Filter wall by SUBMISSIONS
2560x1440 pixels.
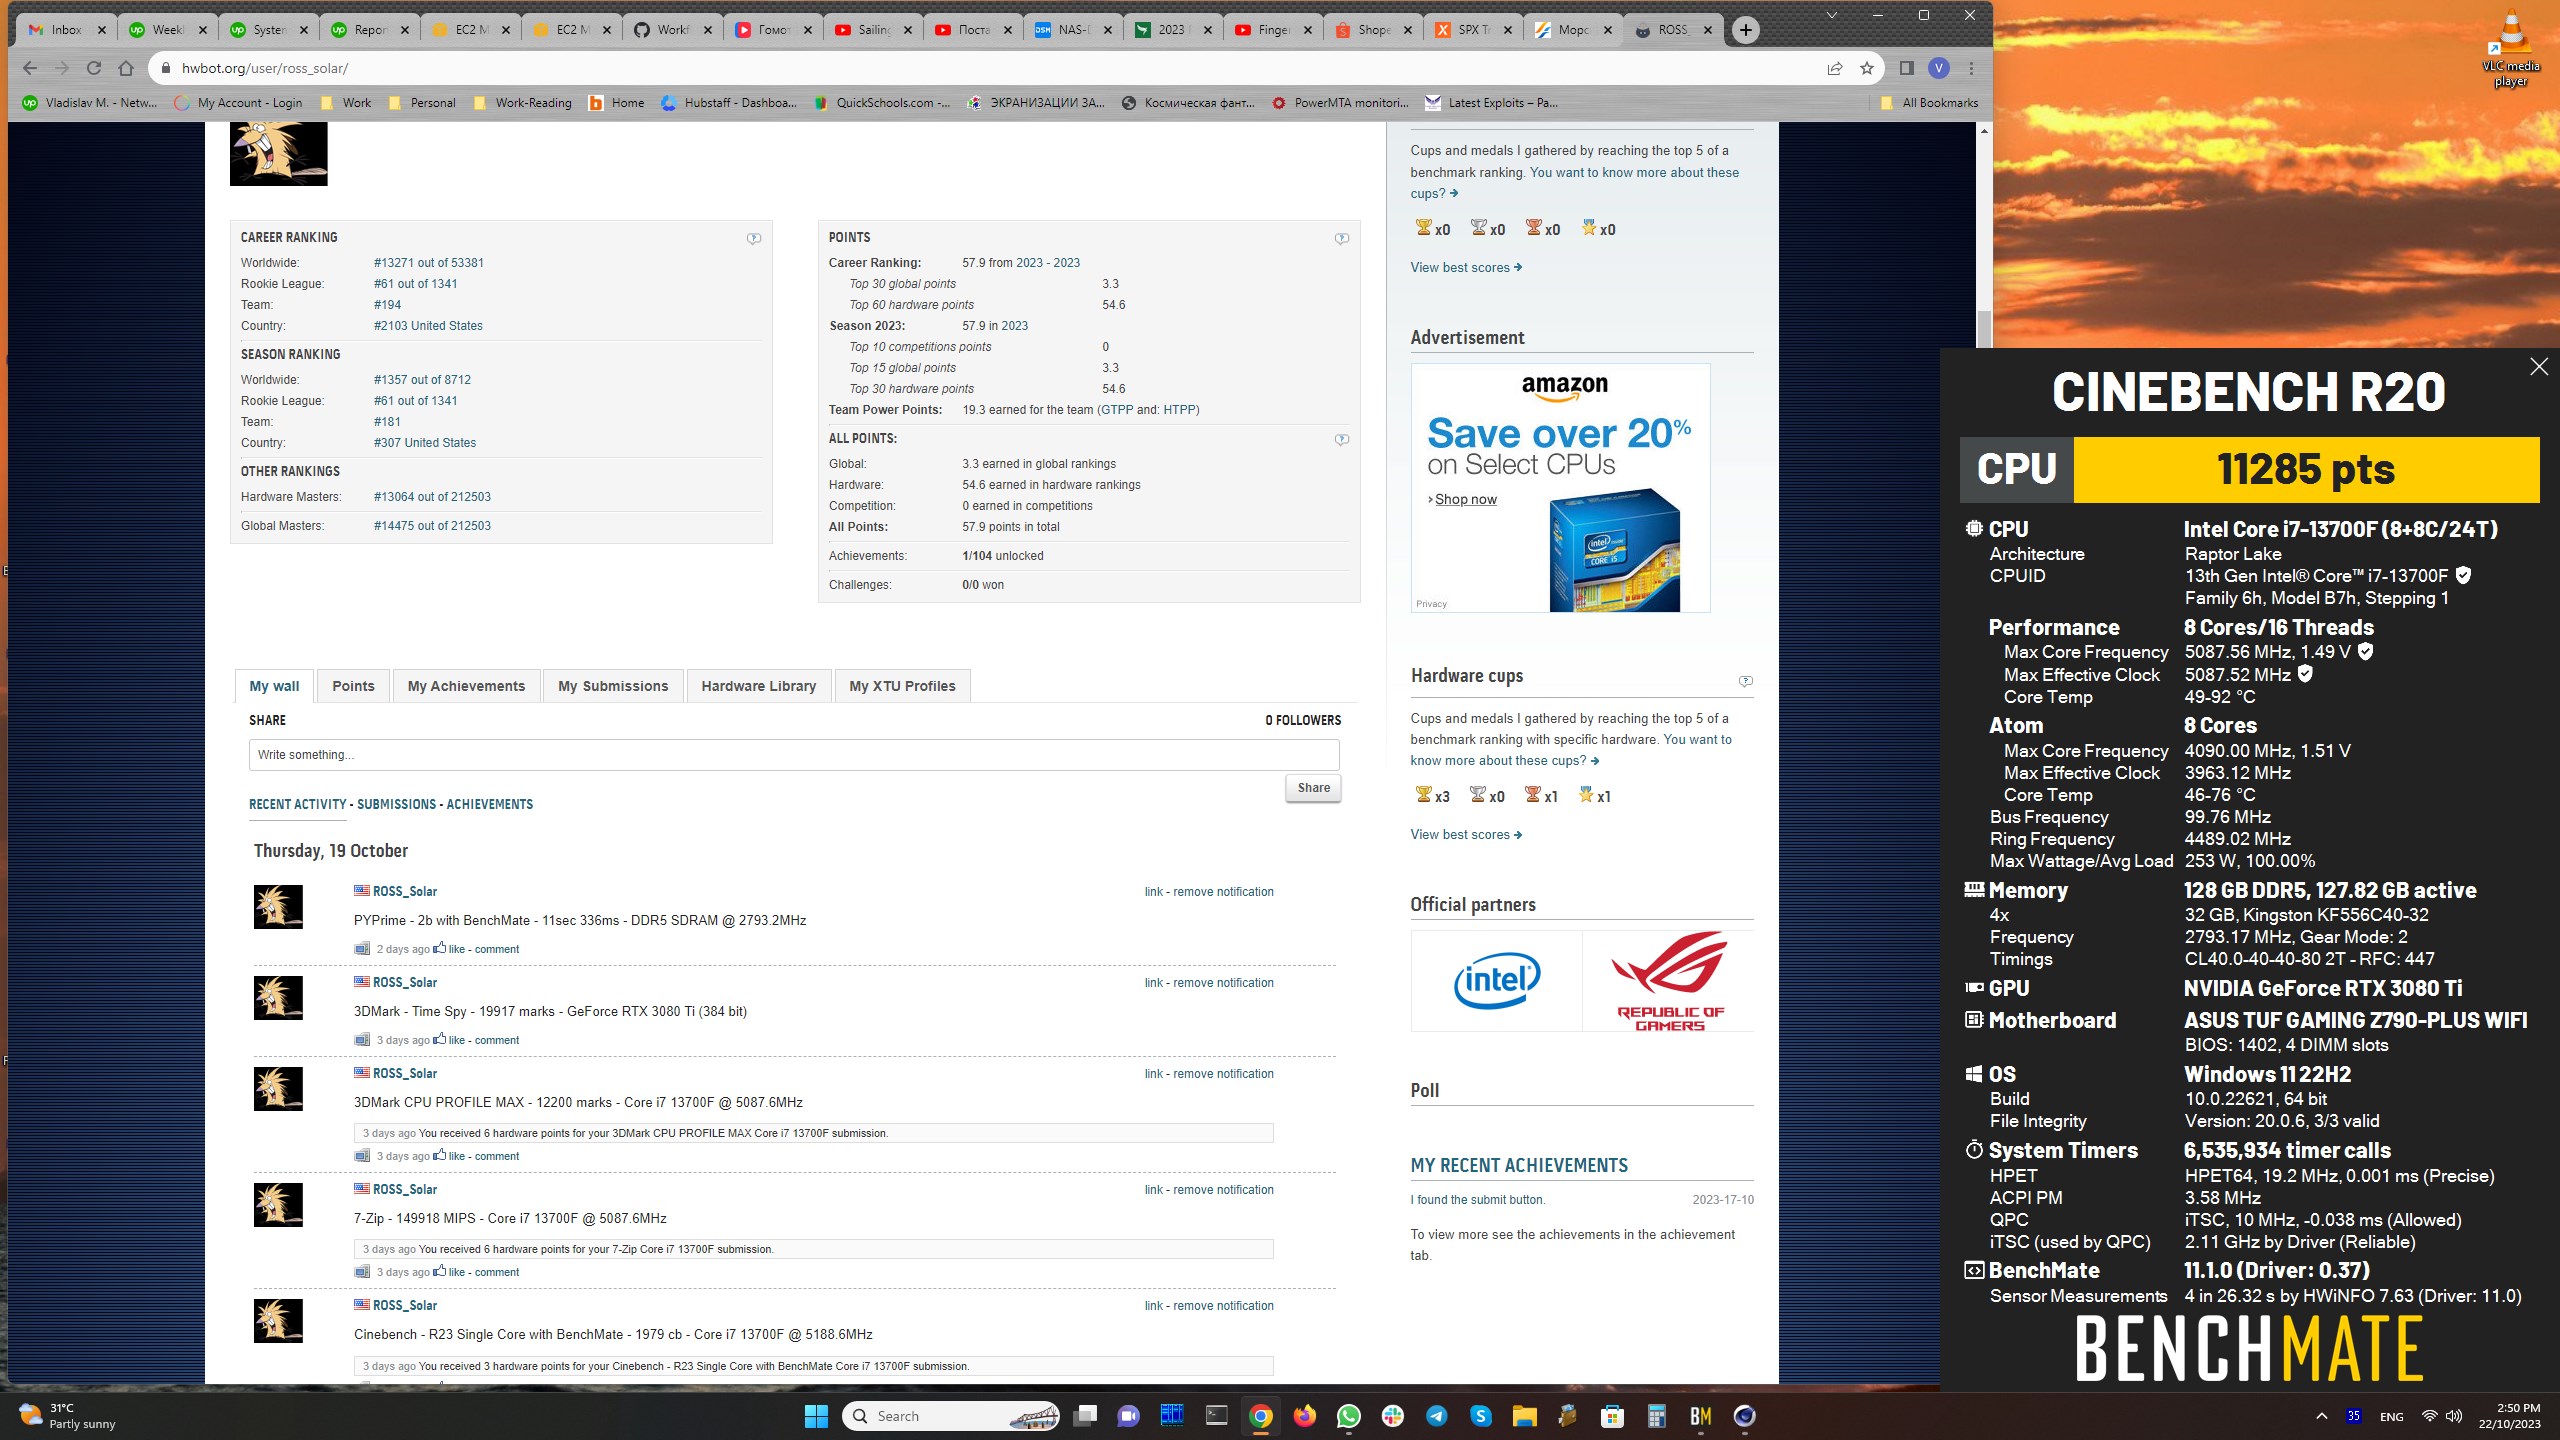point(396,804)
